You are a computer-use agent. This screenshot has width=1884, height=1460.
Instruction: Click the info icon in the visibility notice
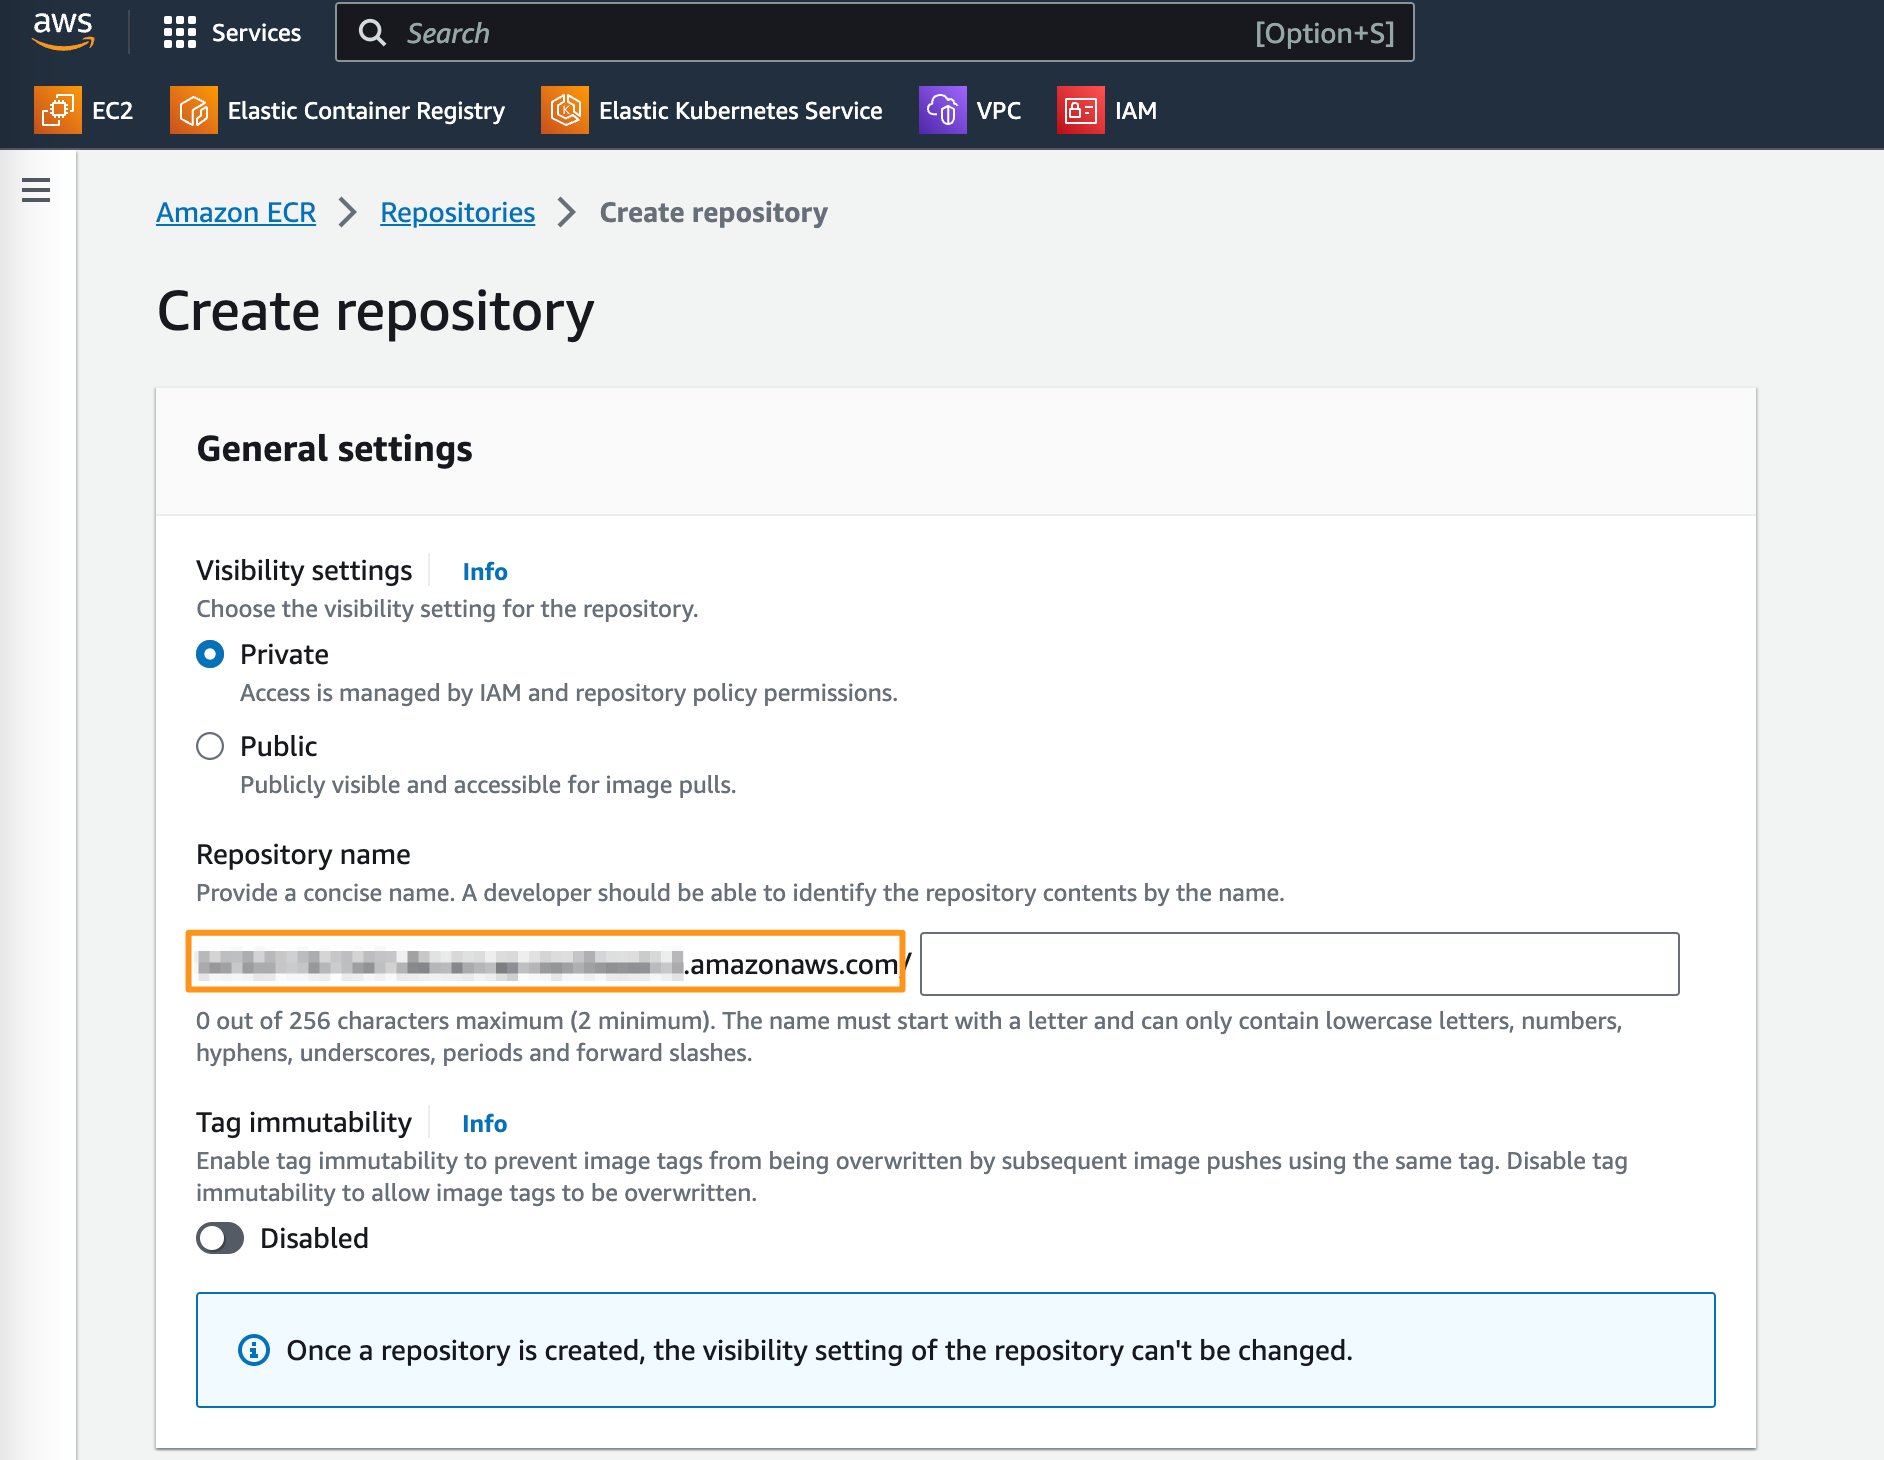(254, 1350)
